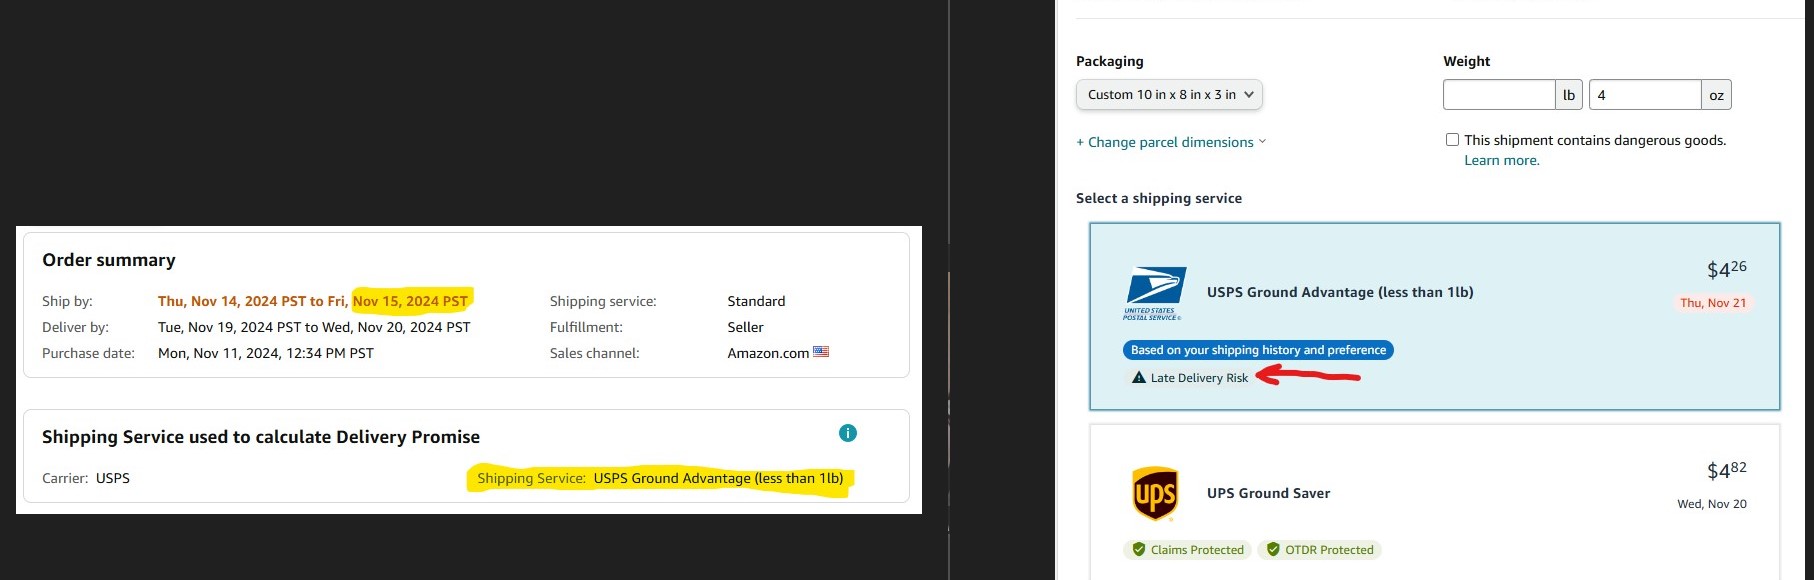Select USPS Ground Advantage shipping service
The height and width of the screenshot is (580, 1814).
(1434, 316)
